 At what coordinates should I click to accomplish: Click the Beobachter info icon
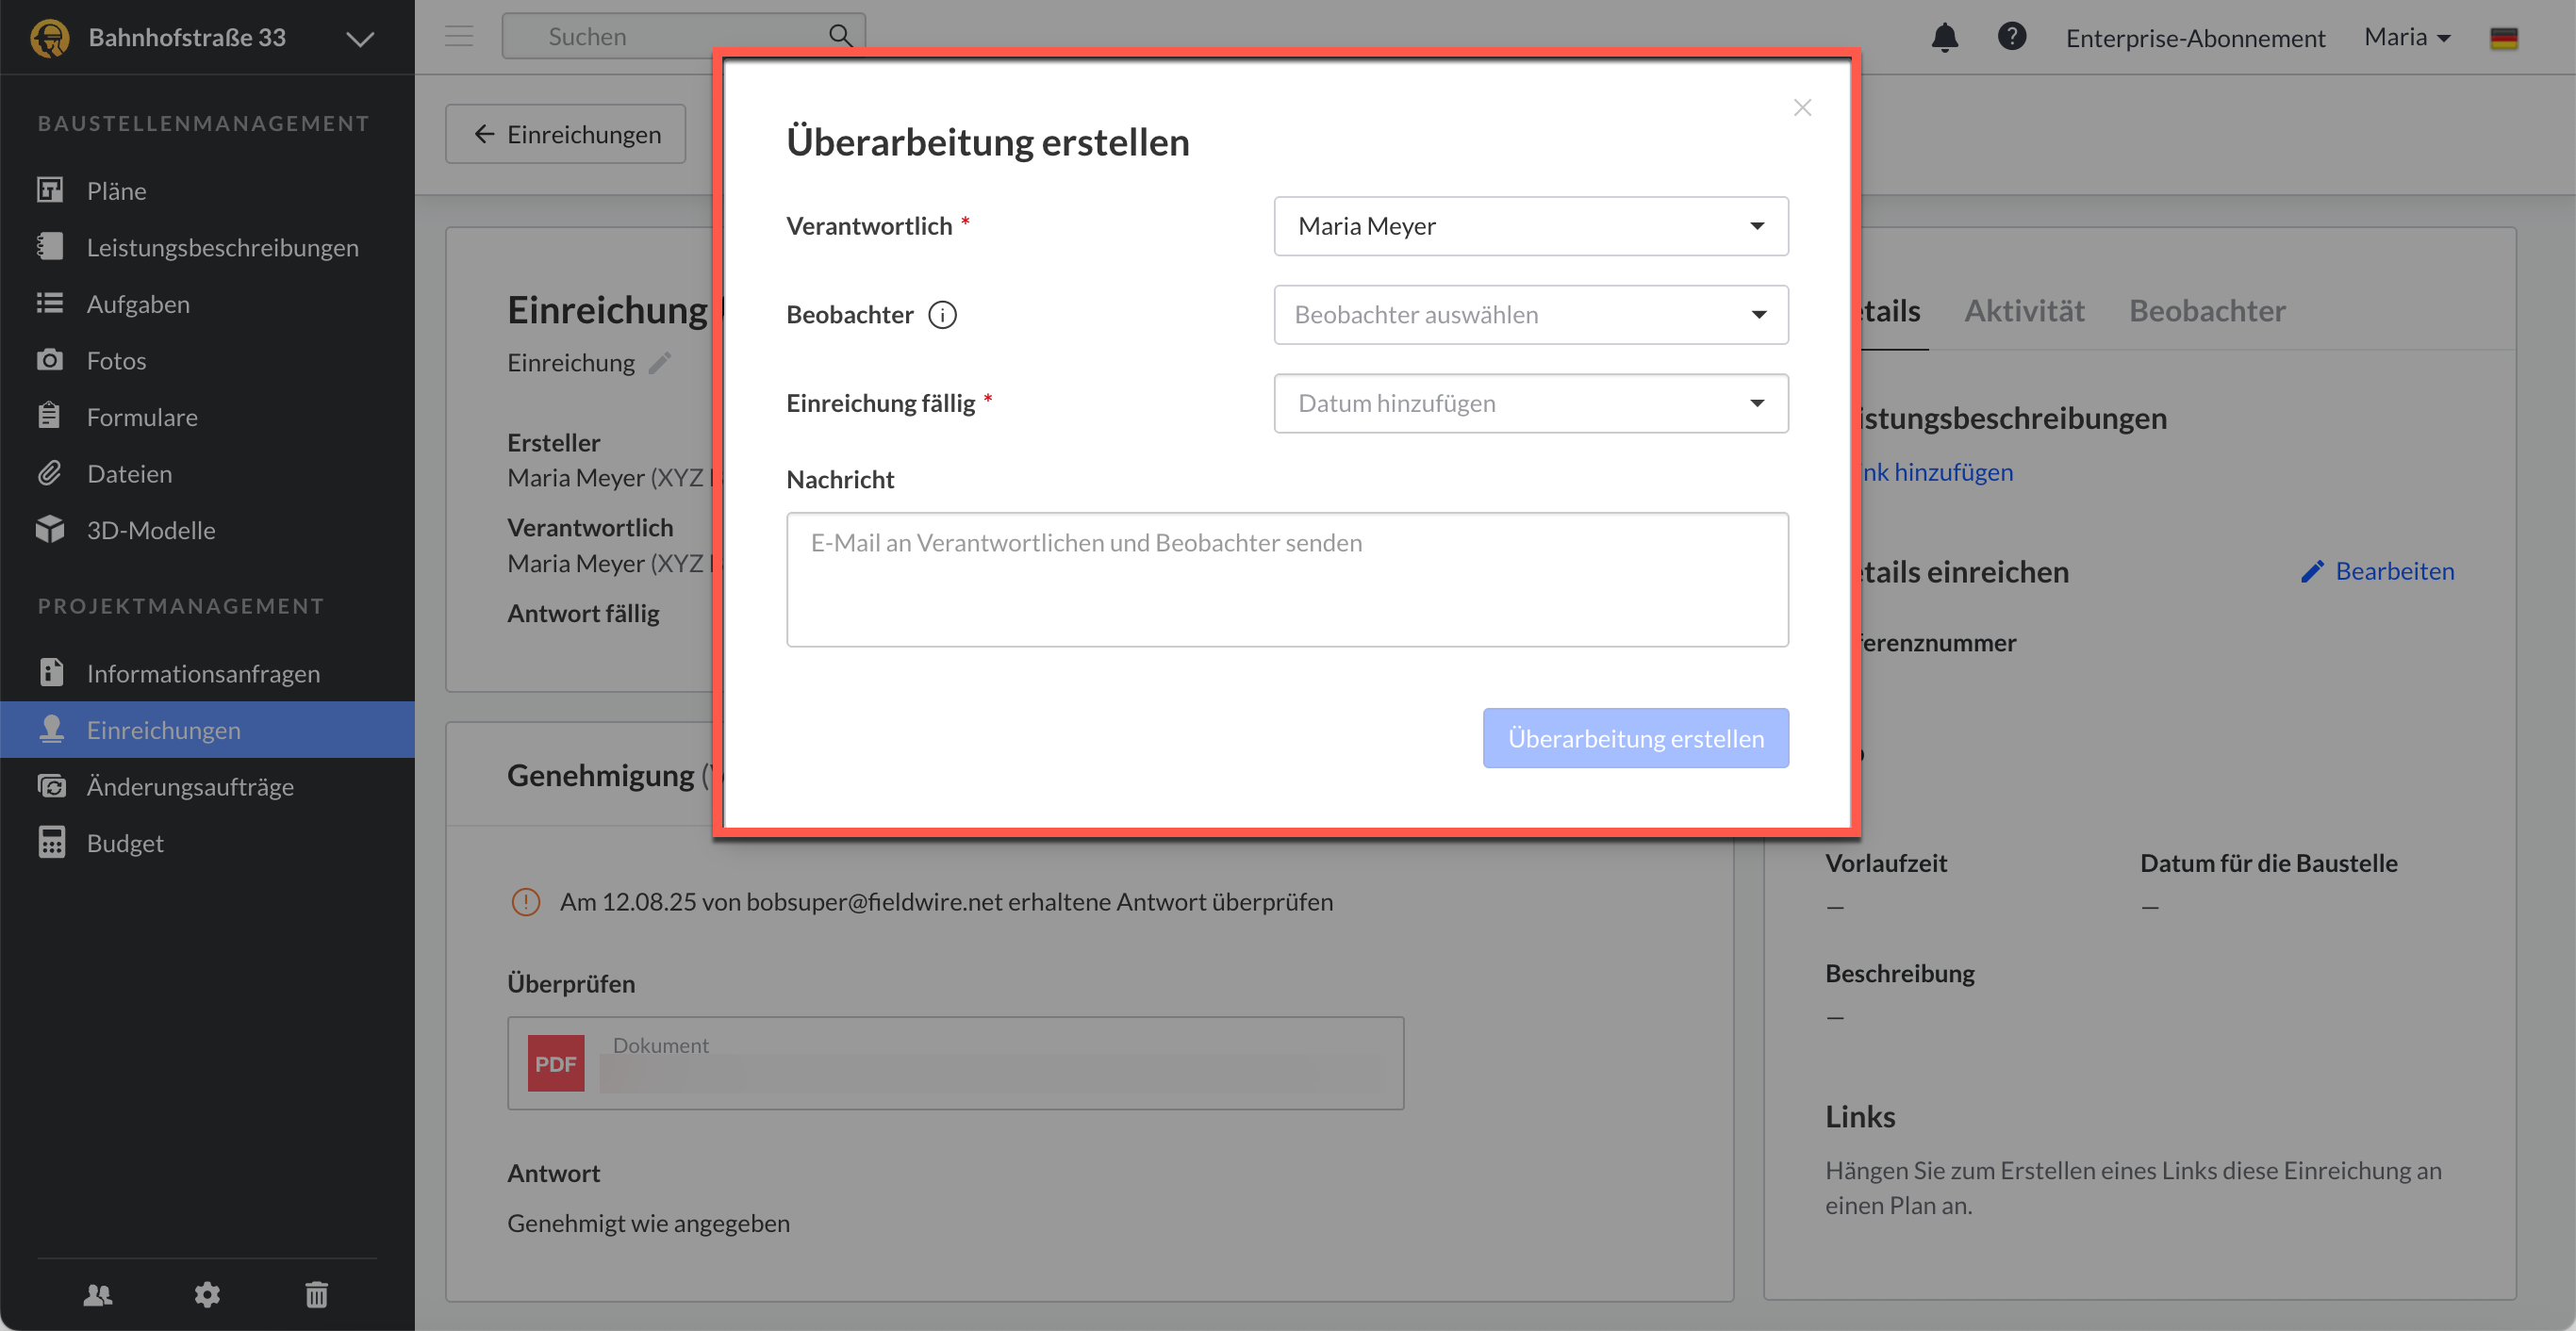pyautogui.click(x=942, y=315)
